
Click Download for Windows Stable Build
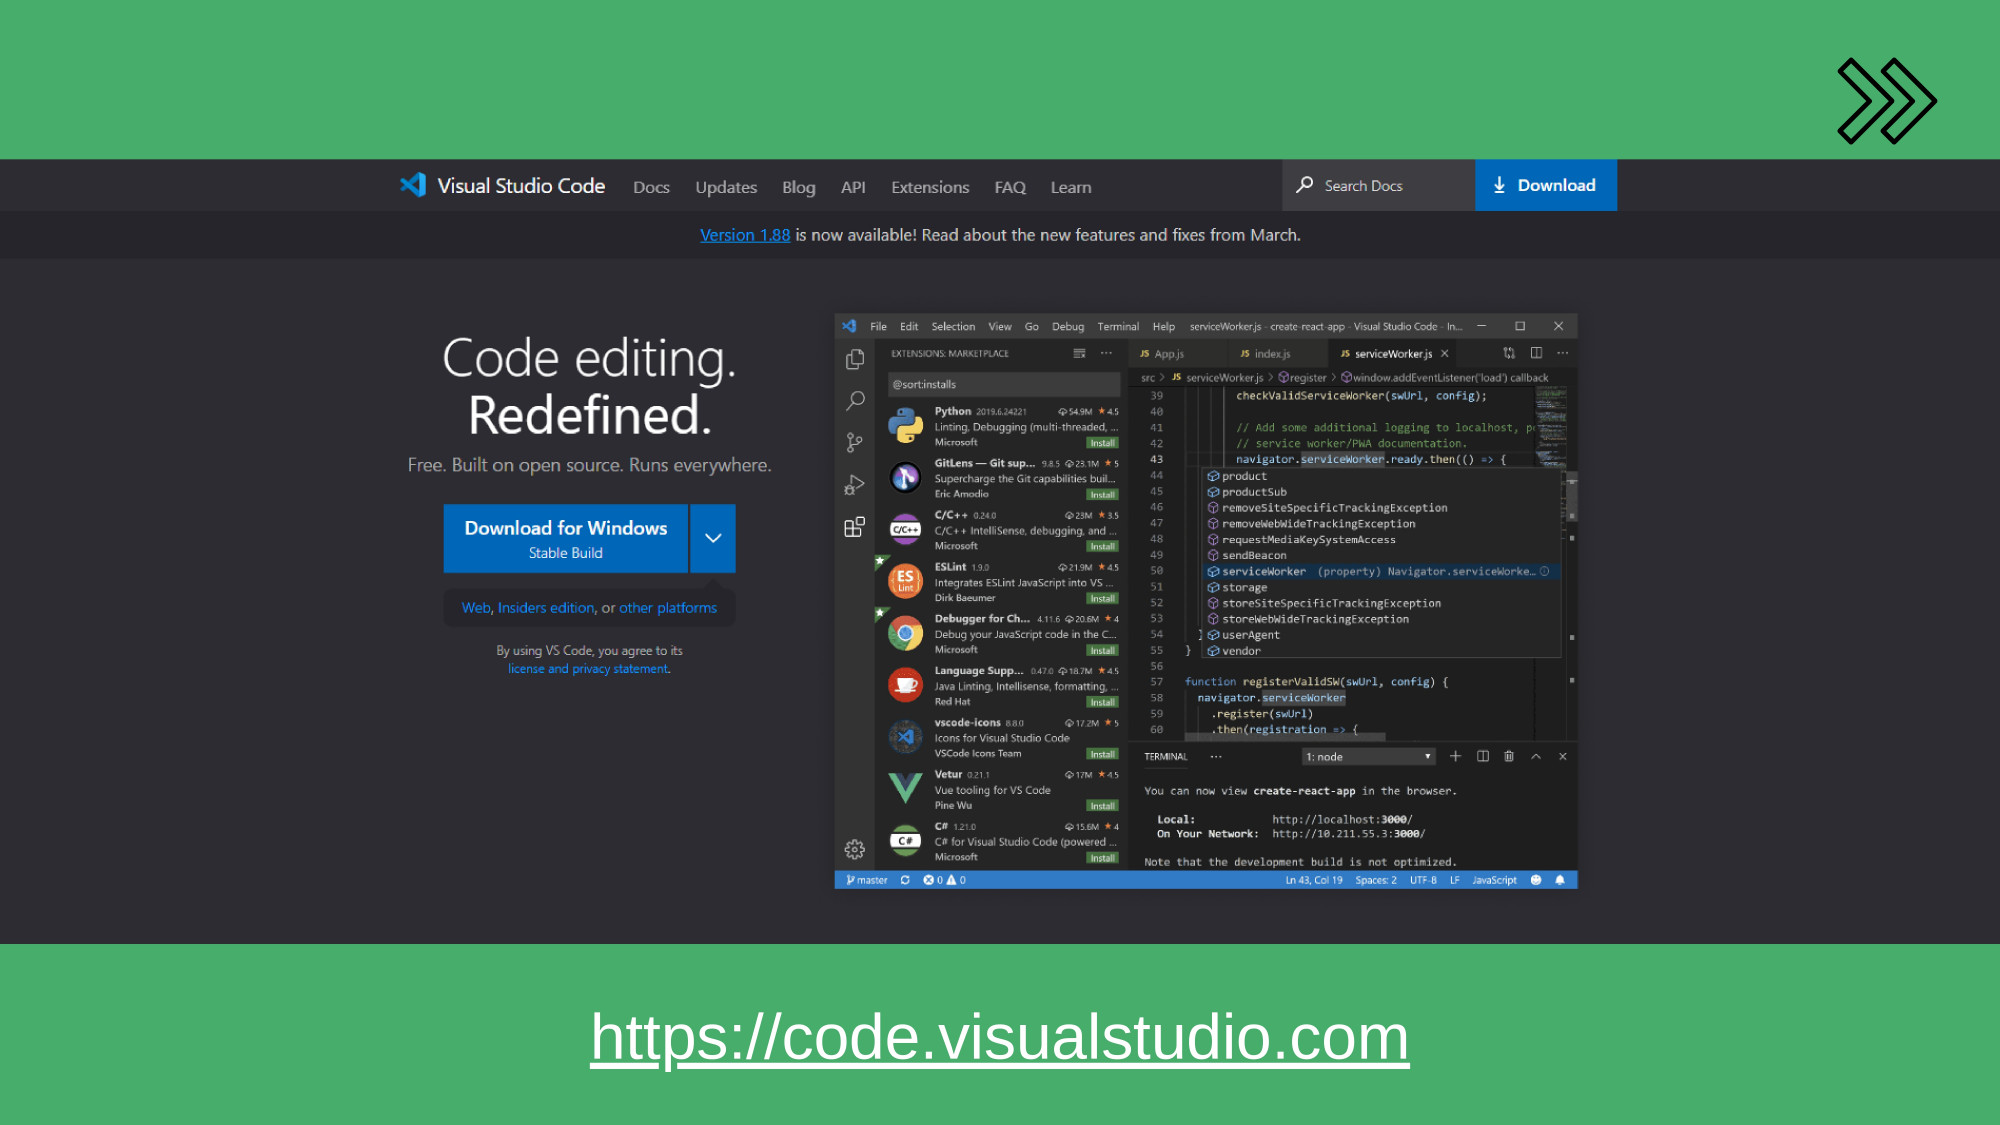tap(565, 538)
